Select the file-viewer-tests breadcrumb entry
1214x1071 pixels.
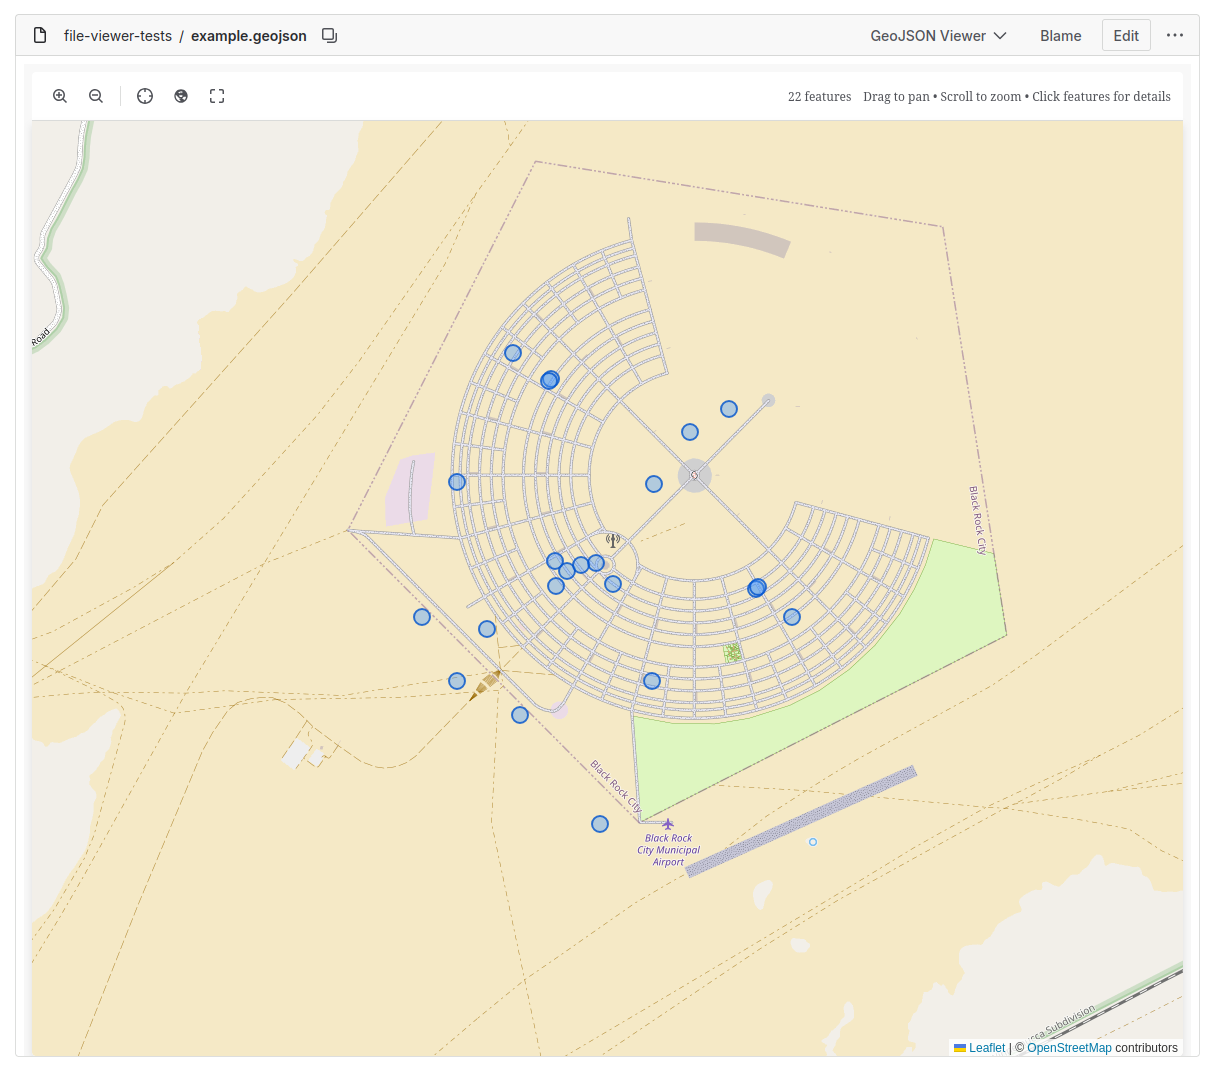click(x=117, y=35)
